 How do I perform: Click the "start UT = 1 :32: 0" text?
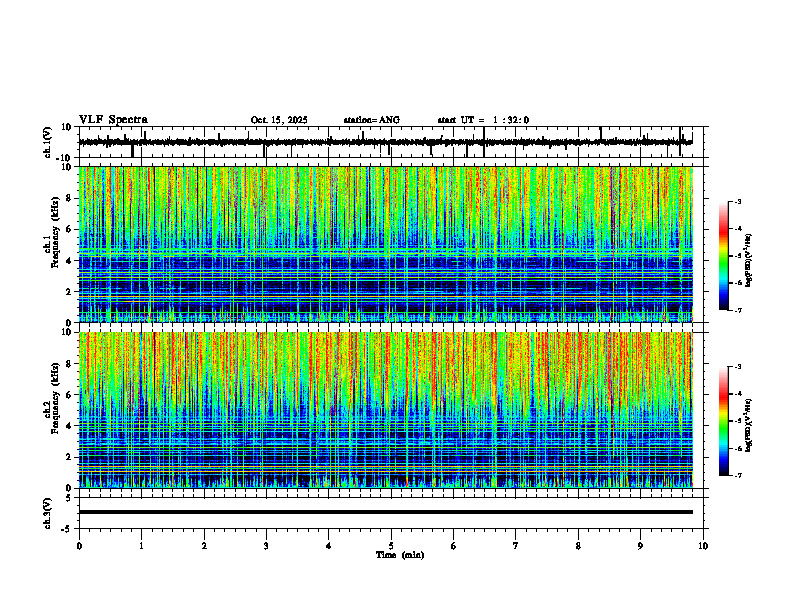tap(483, 120)
